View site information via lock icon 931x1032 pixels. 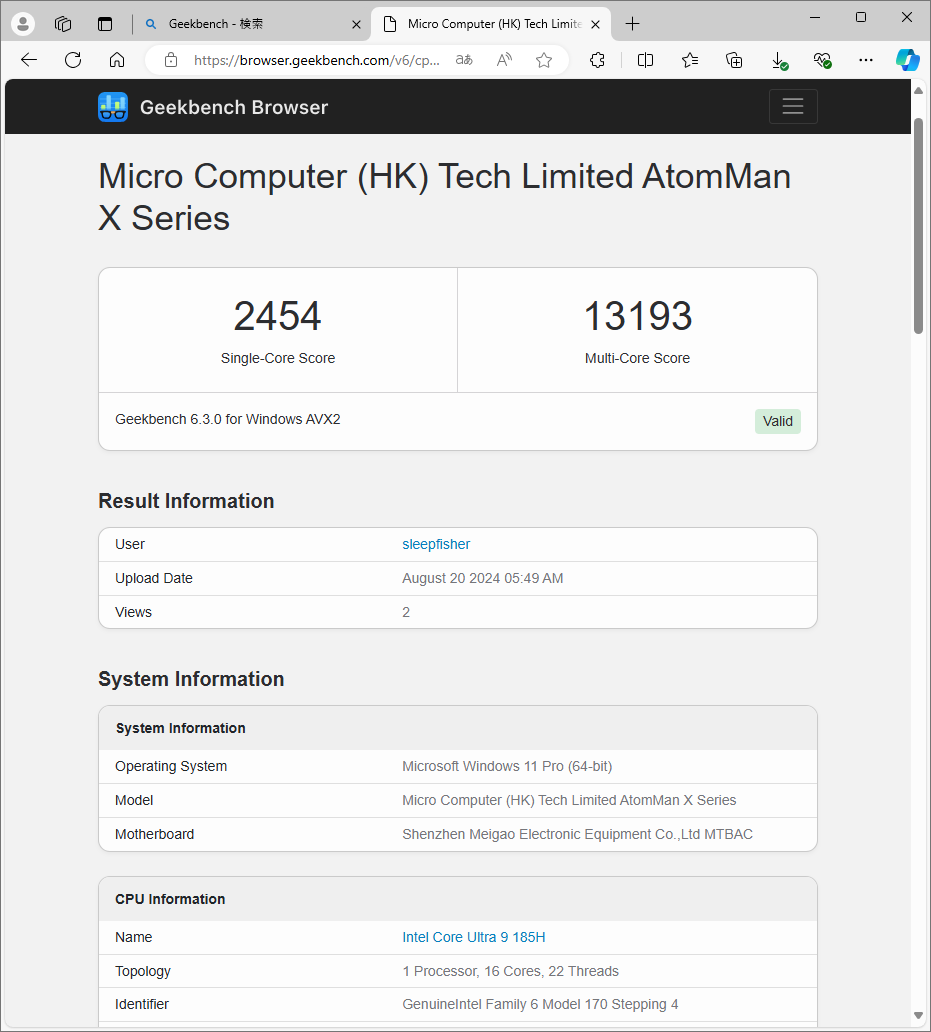pos(171,60)
